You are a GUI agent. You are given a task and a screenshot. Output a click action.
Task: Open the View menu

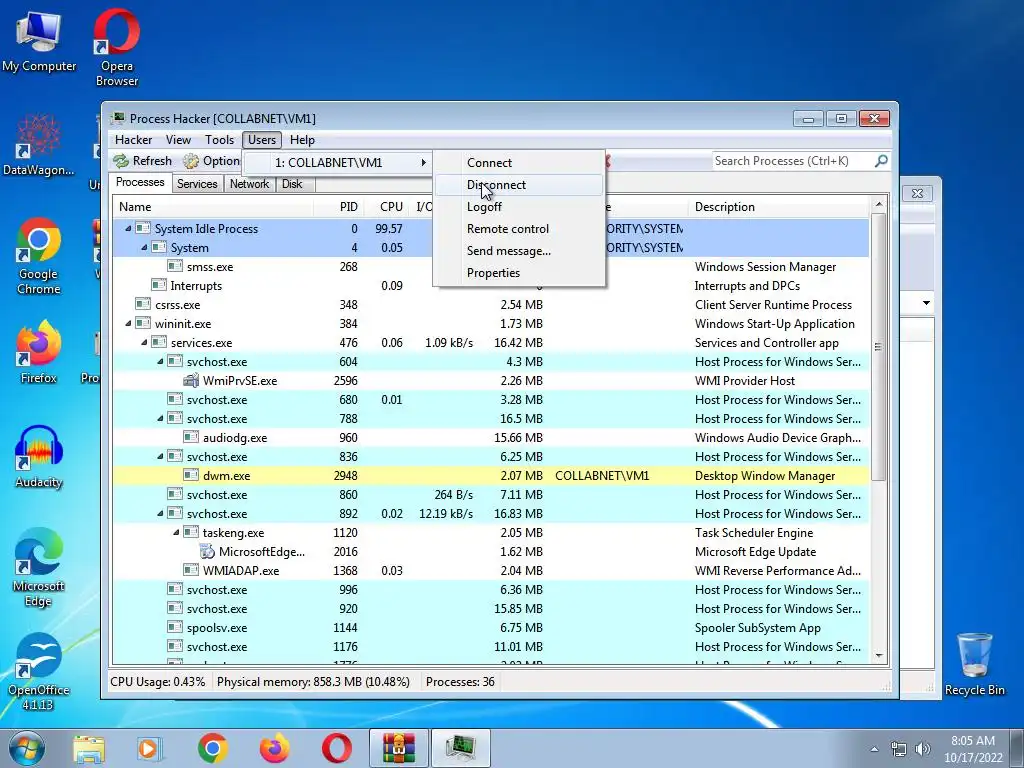pyautogui.click(x=178, y=140)
